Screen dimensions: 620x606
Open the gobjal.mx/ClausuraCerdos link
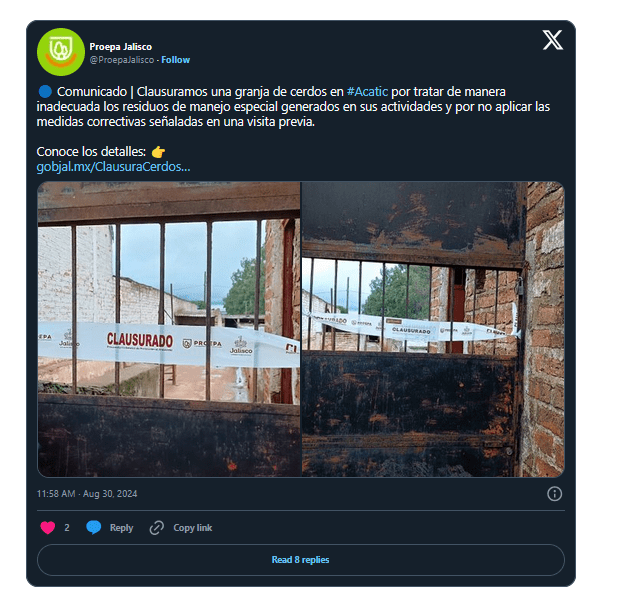[113, 166]
